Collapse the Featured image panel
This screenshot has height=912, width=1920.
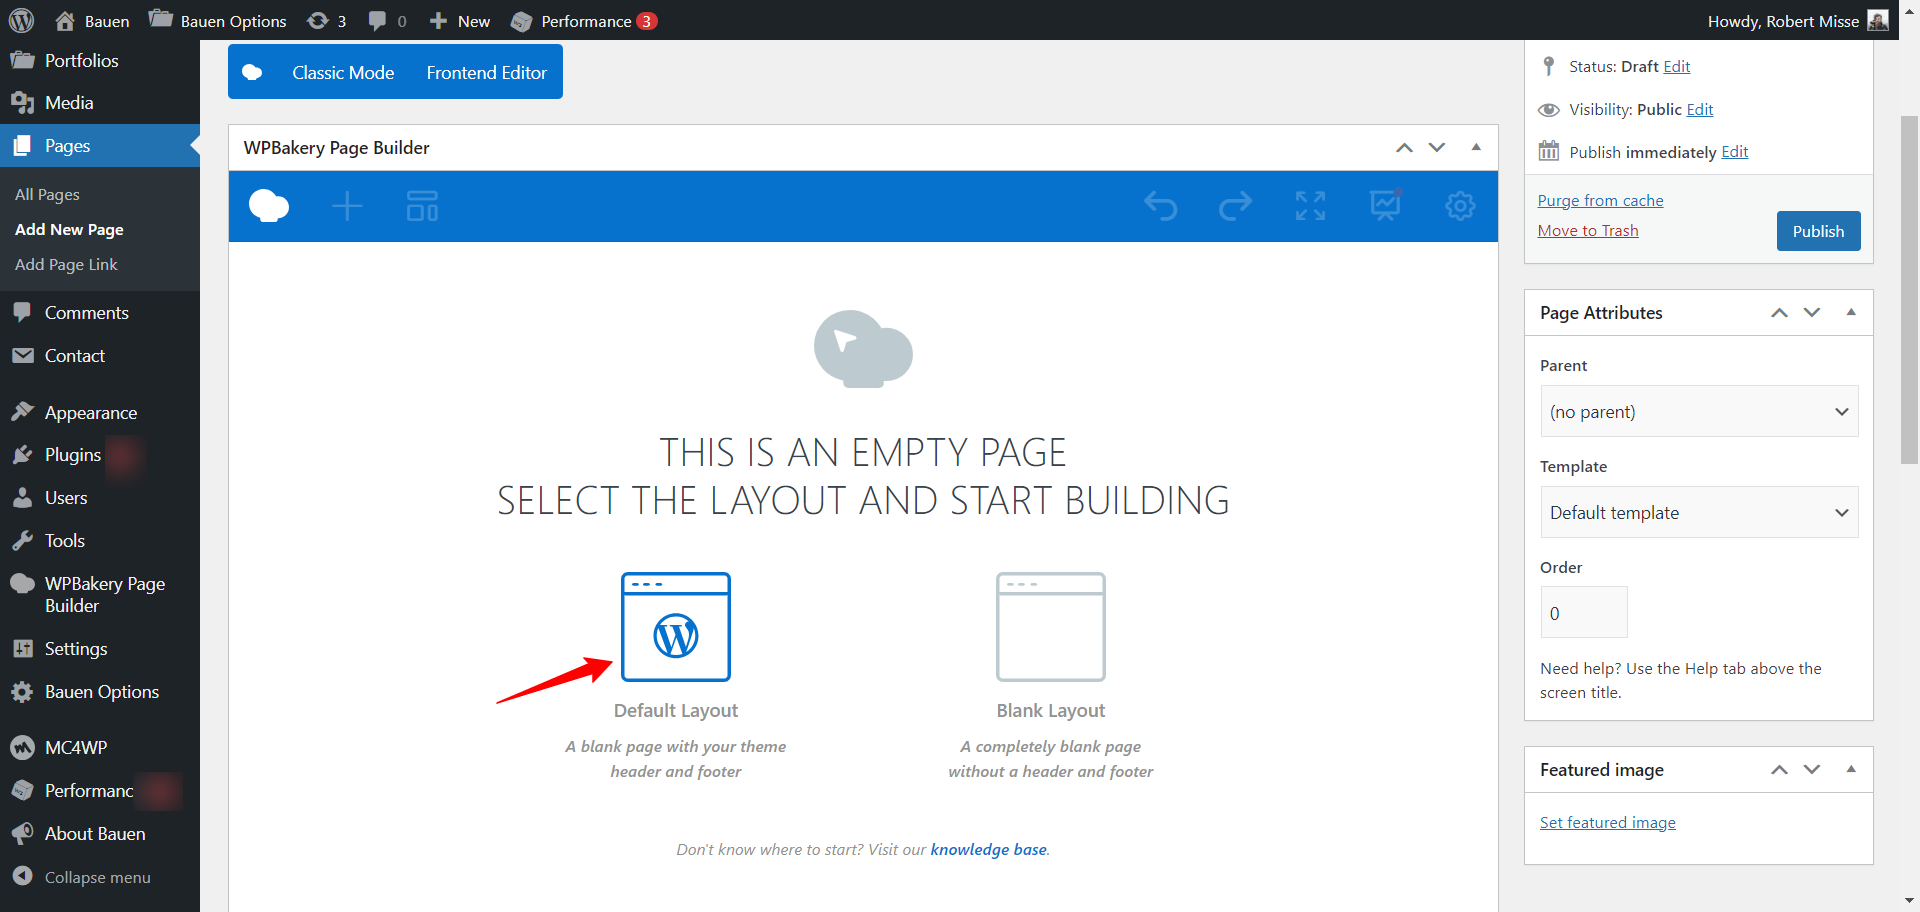tap(1851, 769)
